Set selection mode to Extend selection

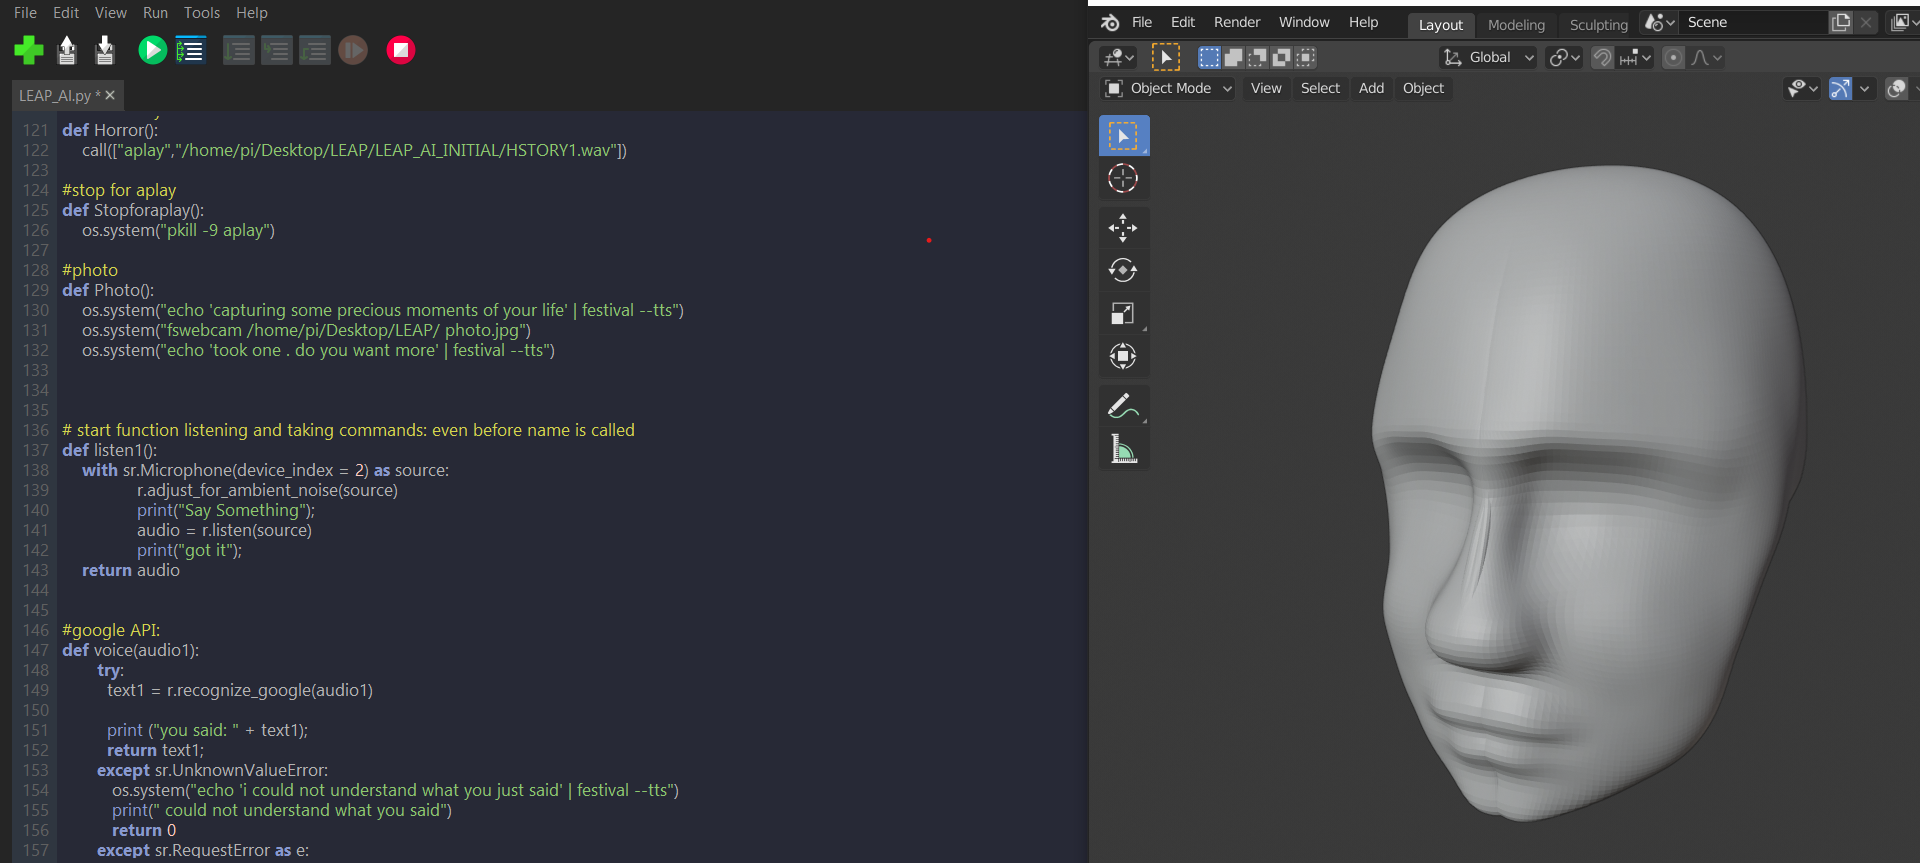[x=1233, y=58]
